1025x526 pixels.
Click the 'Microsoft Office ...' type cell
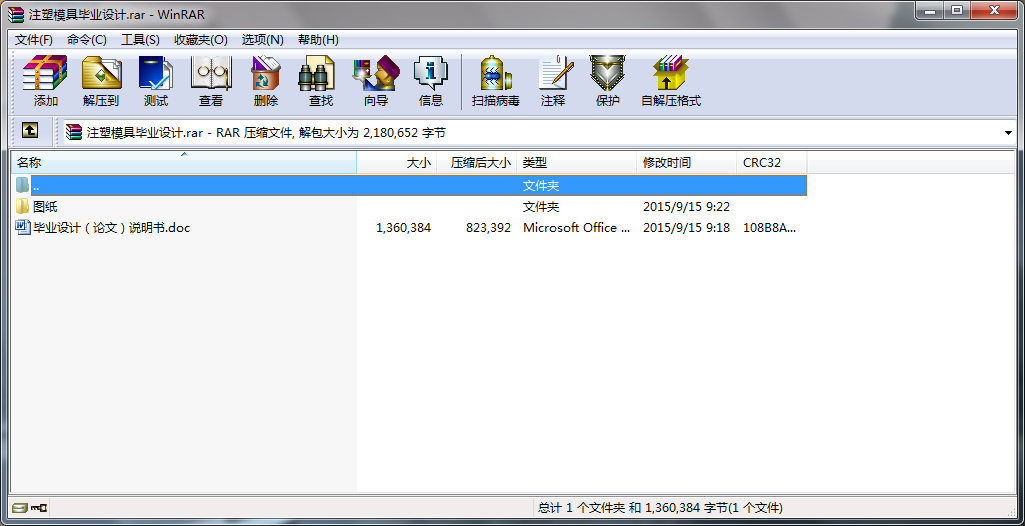[x=577, y=228]
